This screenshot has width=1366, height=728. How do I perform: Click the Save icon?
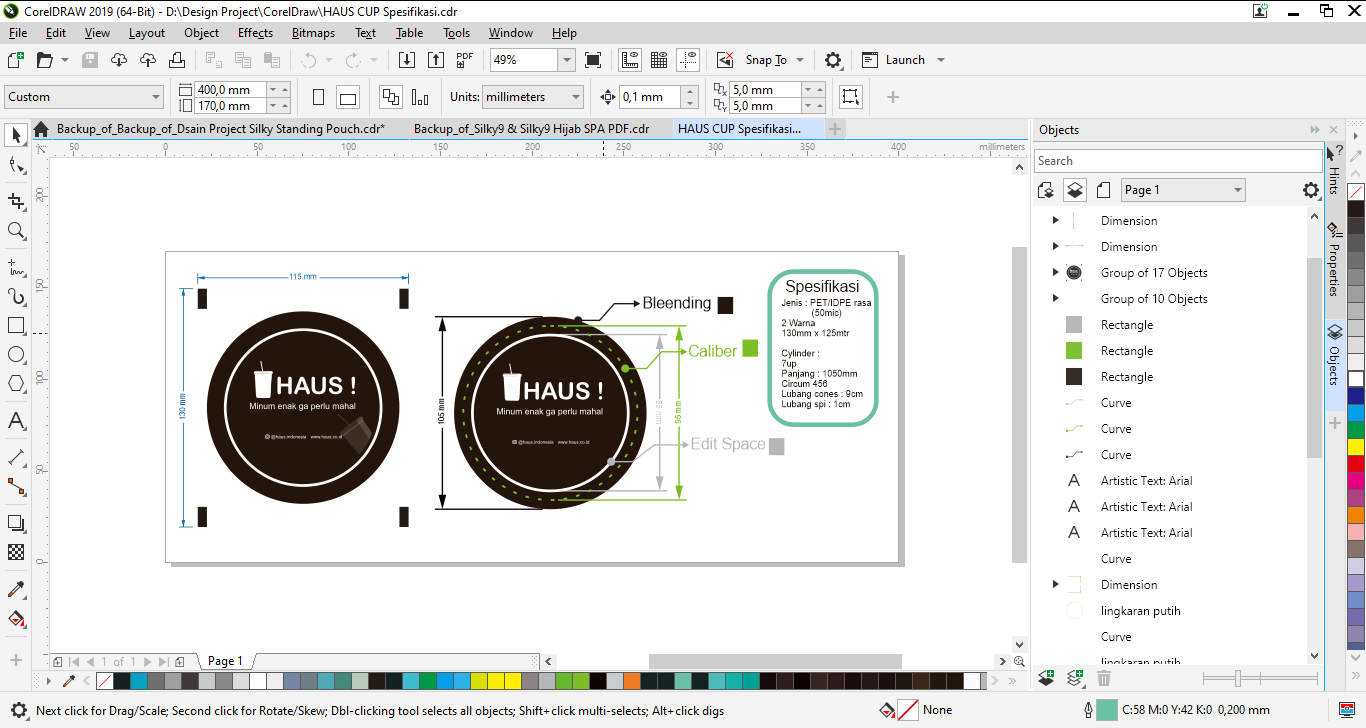pos(90,60)
